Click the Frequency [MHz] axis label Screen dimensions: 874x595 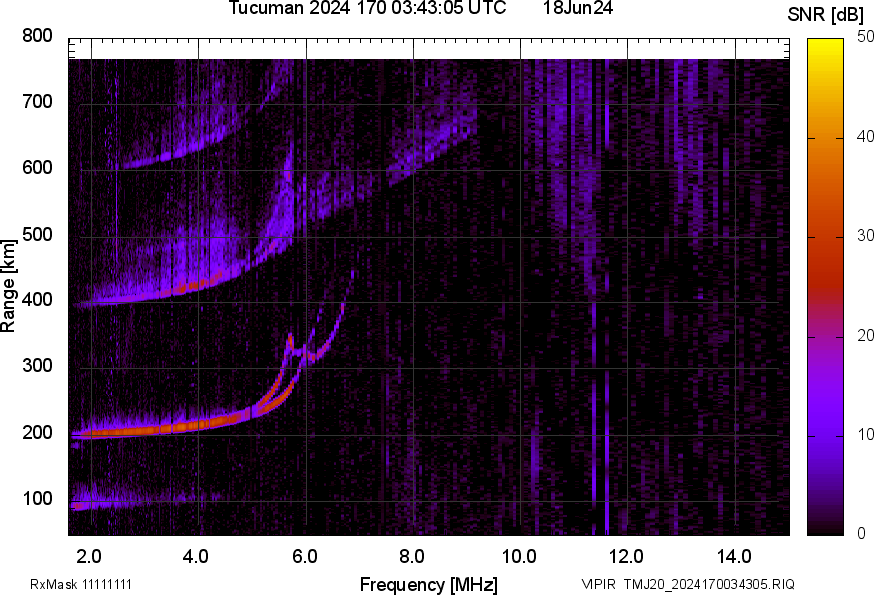click(x=428, y=584)
